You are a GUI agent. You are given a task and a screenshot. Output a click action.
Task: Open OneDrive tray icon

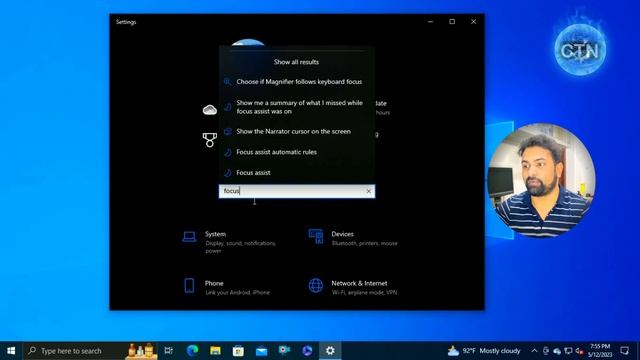[x=557, y=351]
